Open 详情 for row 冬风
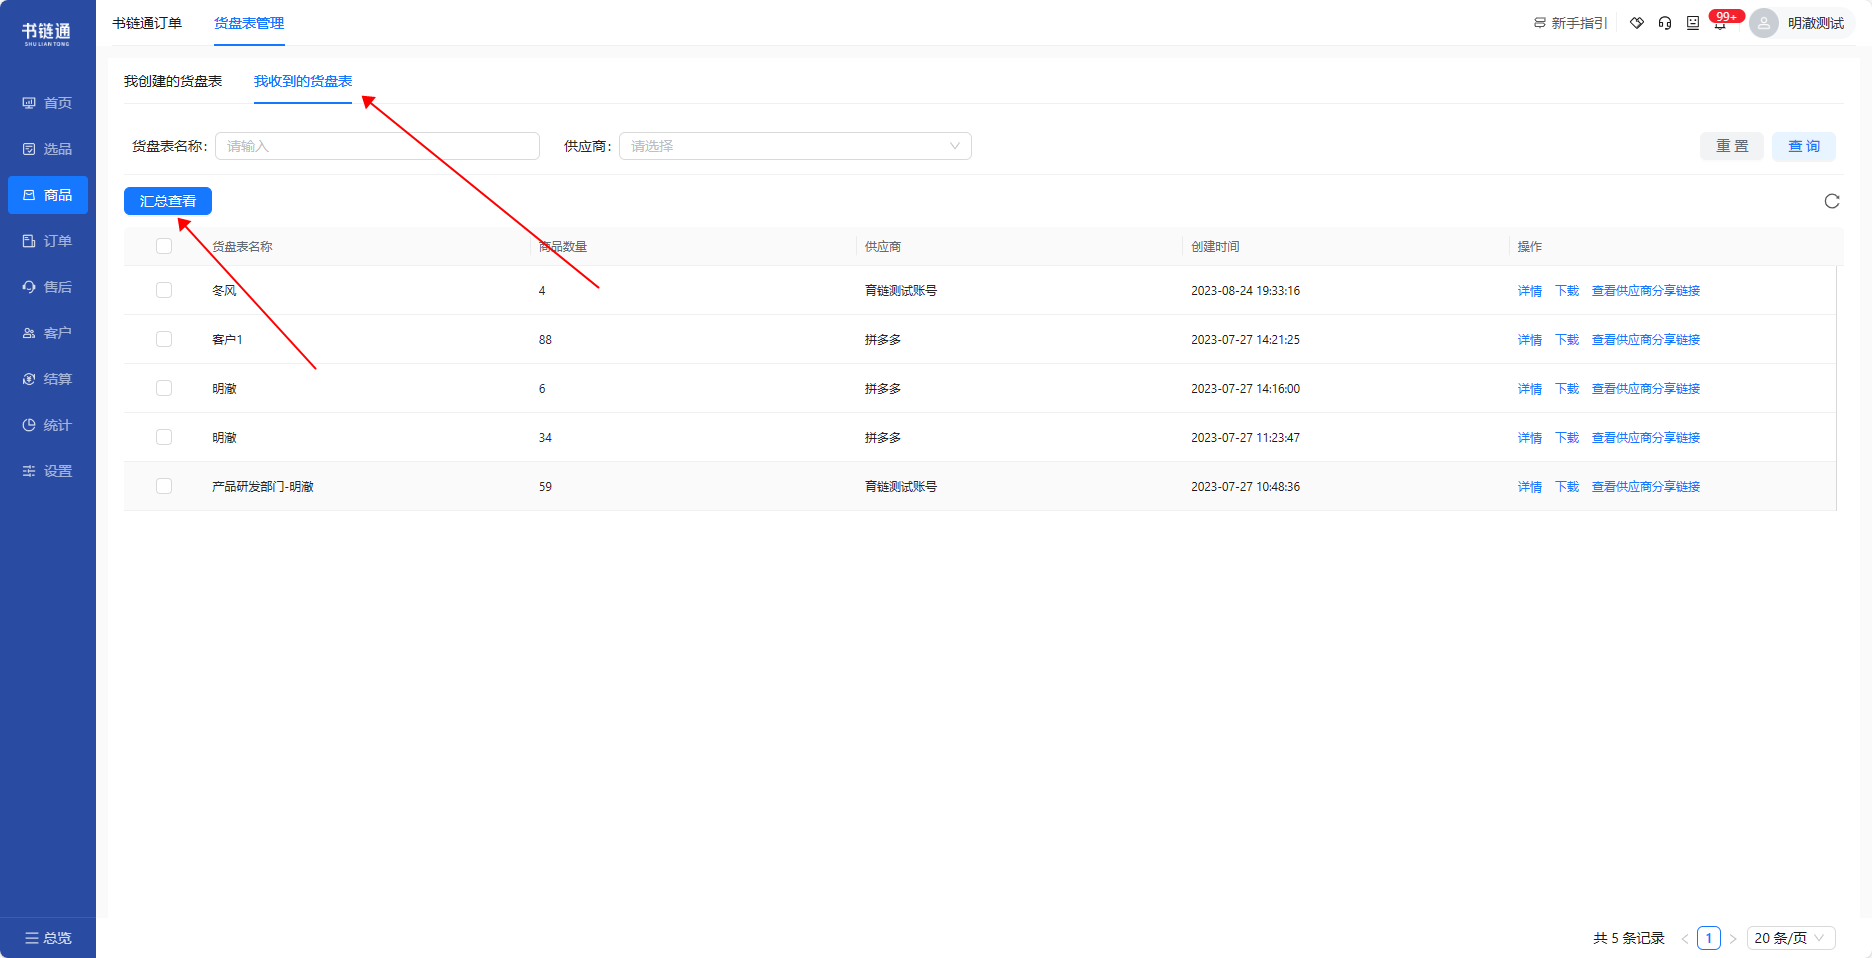The width and height of the screenshot is (1872, 958). tap(1530, 290)
